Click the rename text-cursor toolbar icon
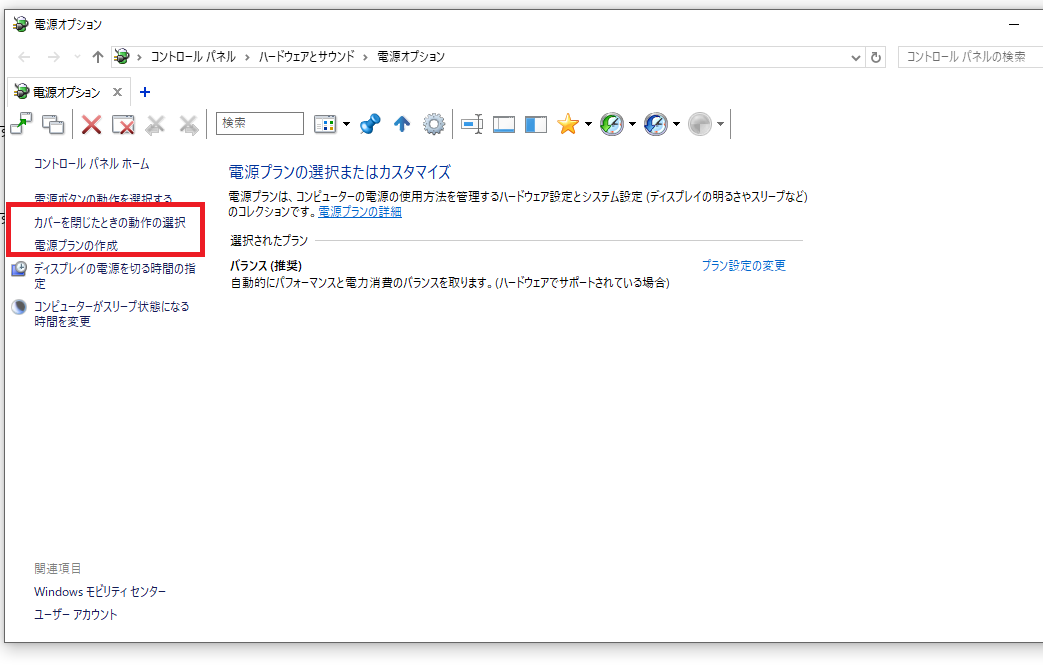This screenshot has width=1043, height=667. (x=472, y=124)
